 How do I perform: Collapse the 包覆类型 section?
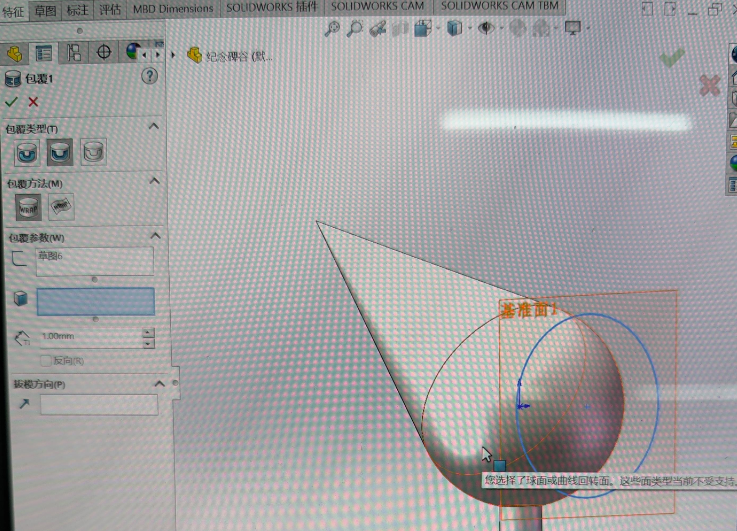tap(154, 127)
